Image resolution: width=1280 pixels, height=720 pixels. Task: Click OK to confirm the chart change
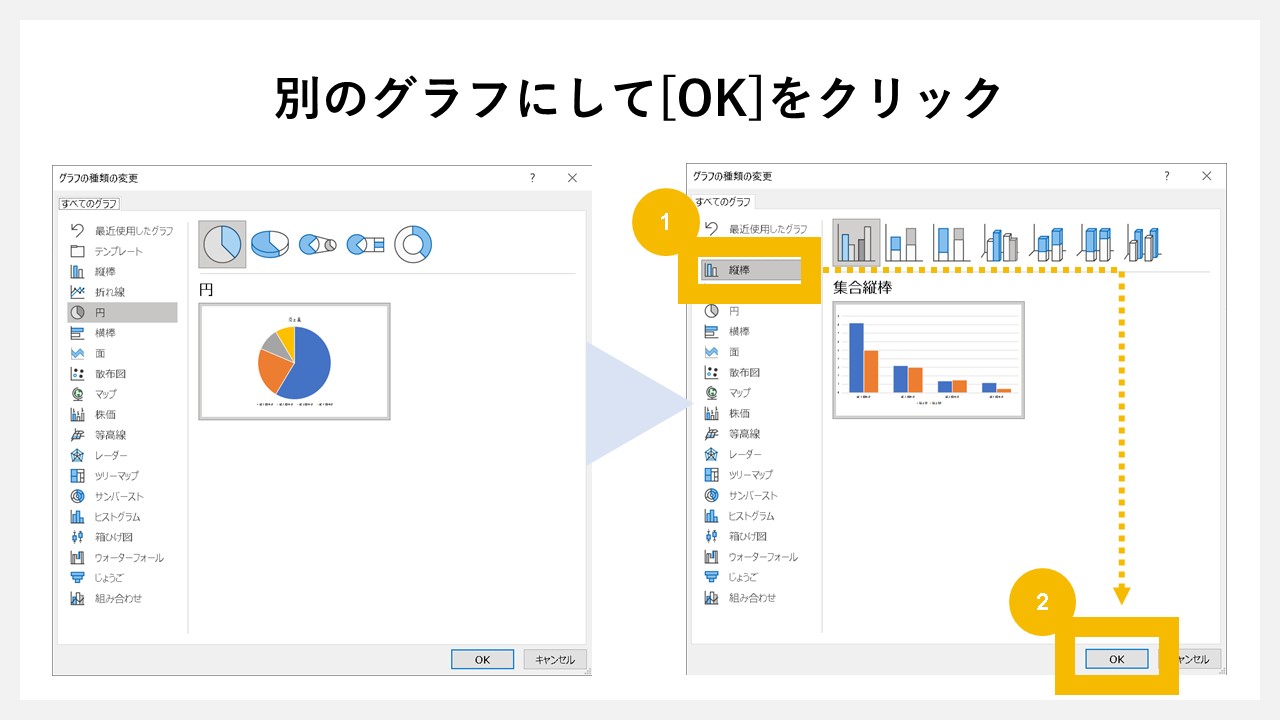(1116, 658)
